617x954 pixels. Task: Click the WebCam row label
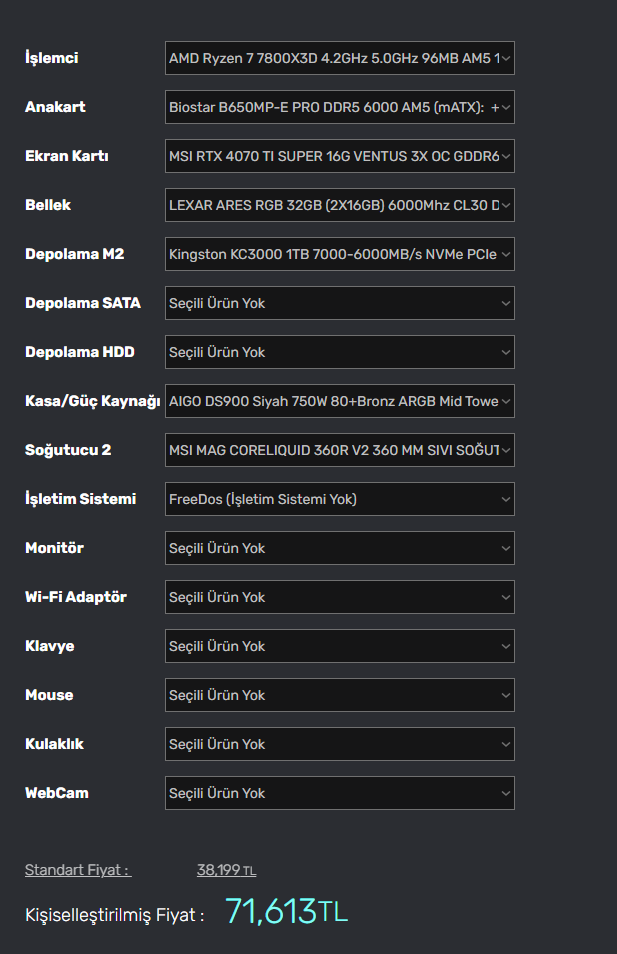click(x=57, y=793)
